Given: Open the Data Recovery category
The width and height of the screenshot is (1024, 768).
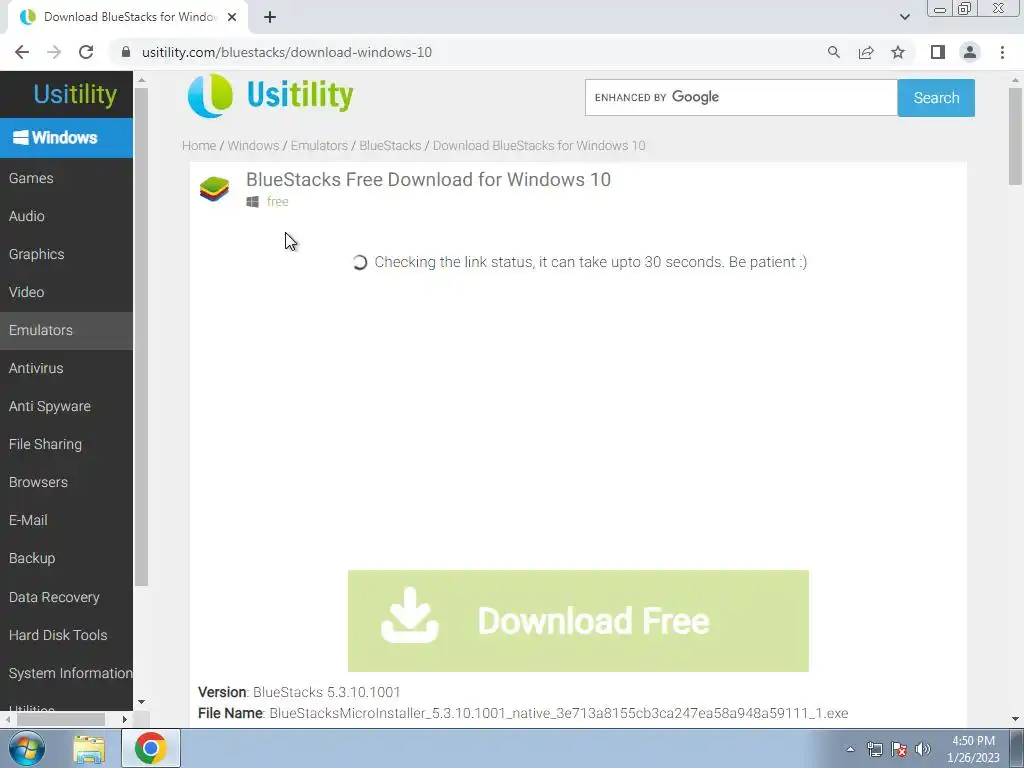Looking at the screenshot, I should 54,597.
